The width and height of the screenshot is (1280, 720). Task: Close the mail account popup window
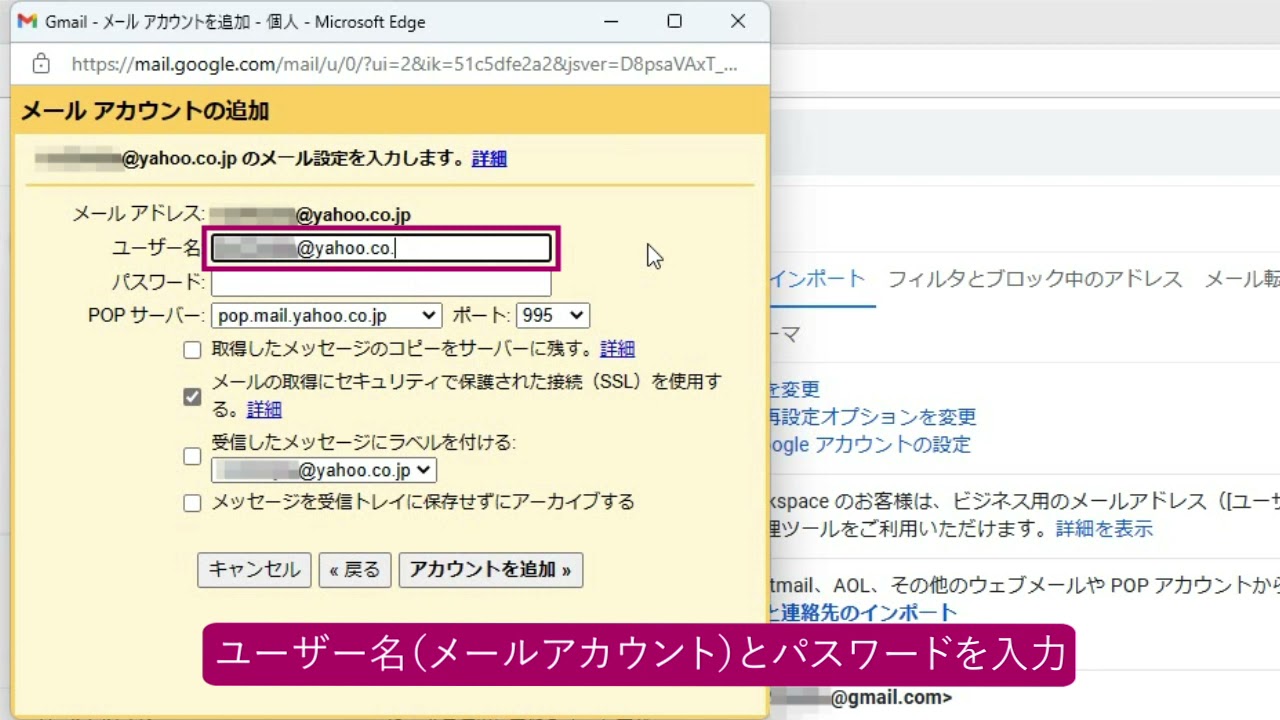click(x=738, y=21)
